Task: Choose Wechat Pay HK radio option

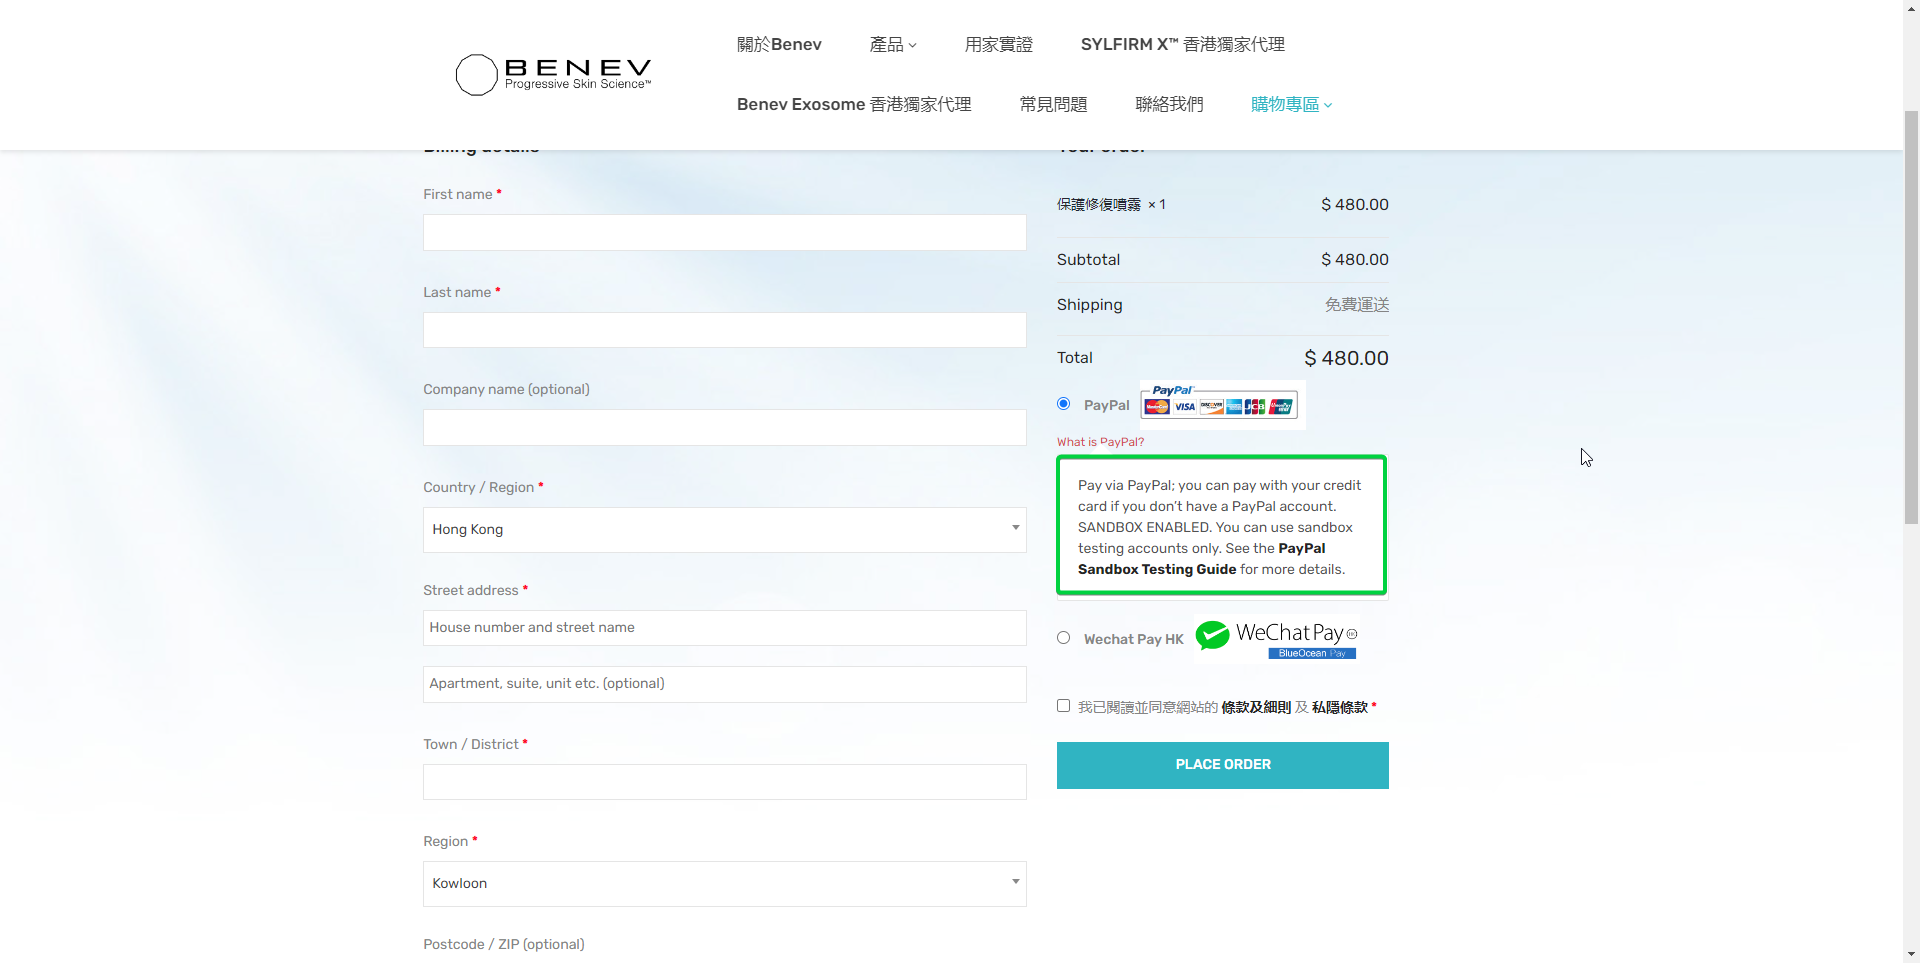Action: coord(1063,638)
